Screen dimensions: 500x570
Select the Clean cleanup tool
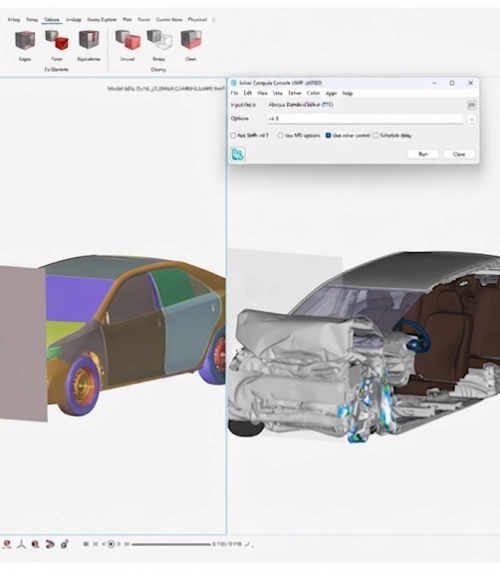(191, 45)
